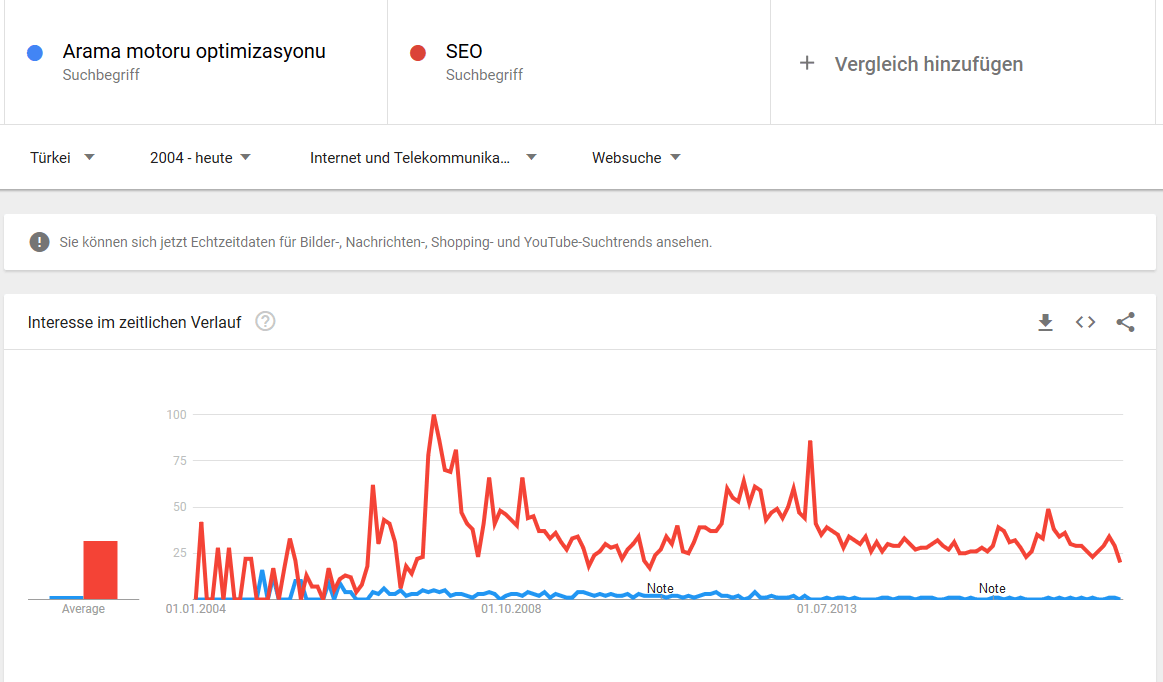
Task: Click the plus icon to add comparison
Action: coord(807,64)
